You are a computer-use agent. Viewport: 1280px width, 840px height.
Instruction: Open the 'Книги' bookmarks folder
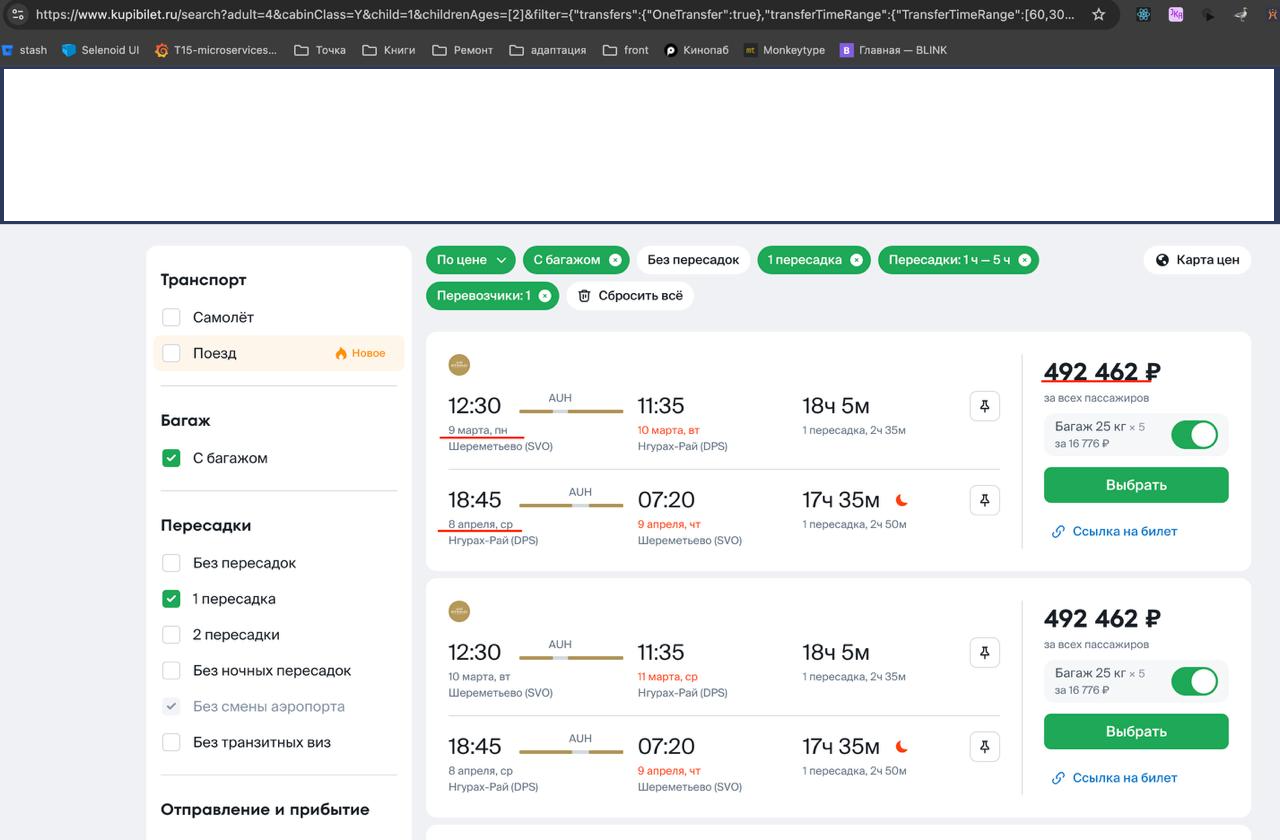click(388, 50)
